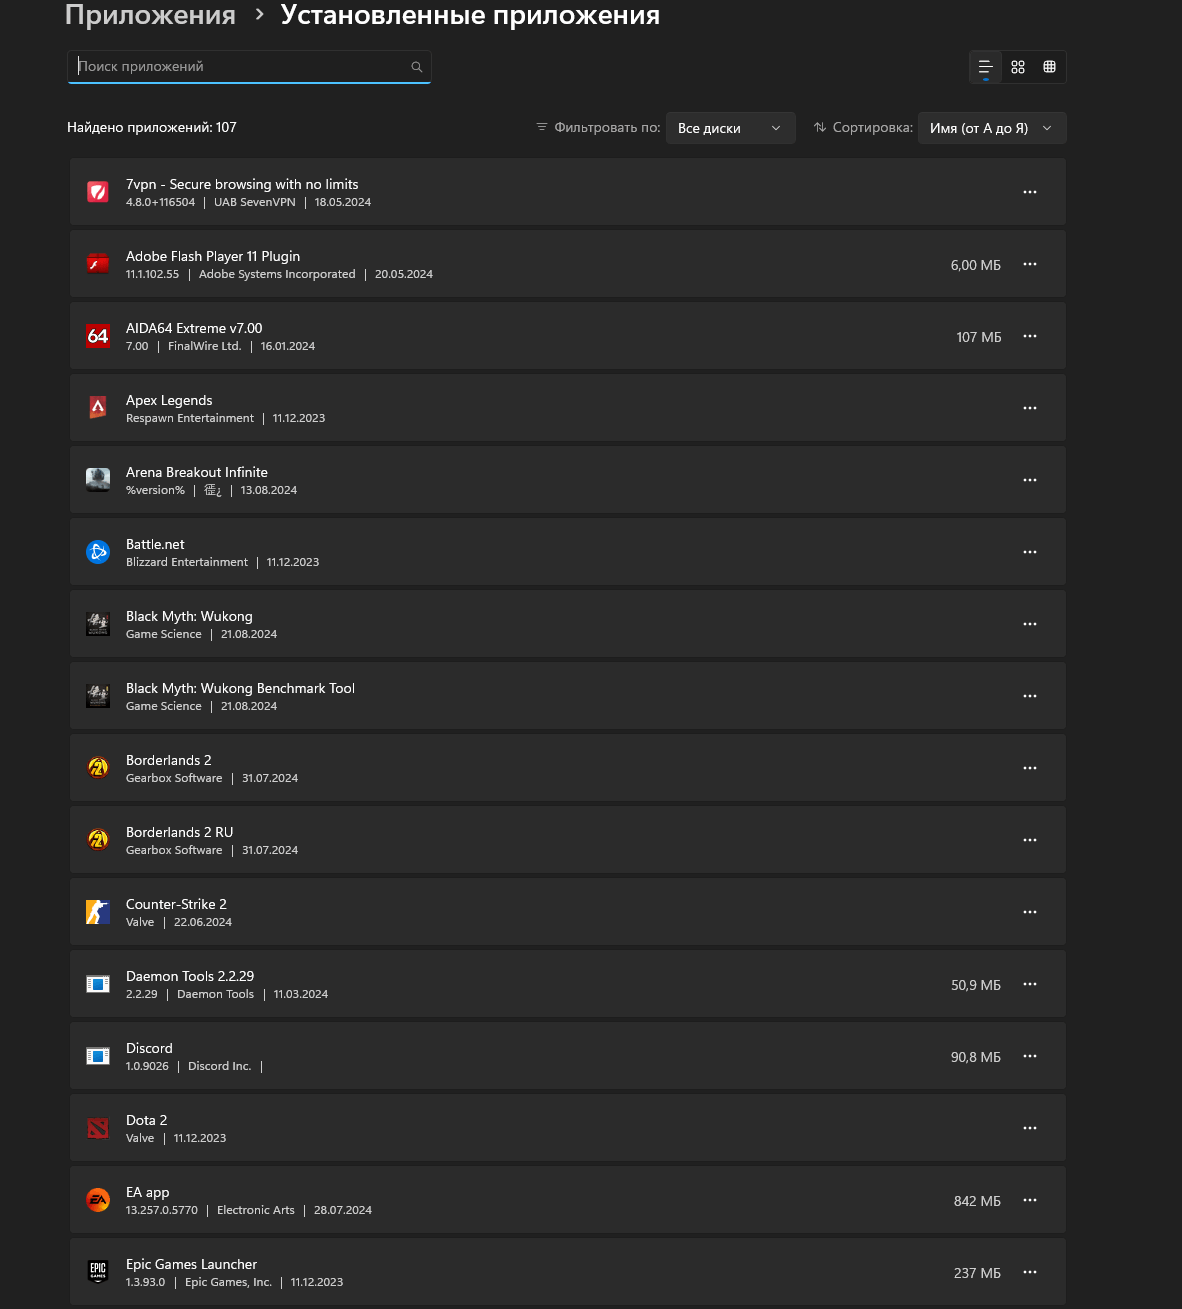This screenshot has height=1309, width=1182.
Task: Click the Borderlands 2 RU icon
Action: coord(98,840)
